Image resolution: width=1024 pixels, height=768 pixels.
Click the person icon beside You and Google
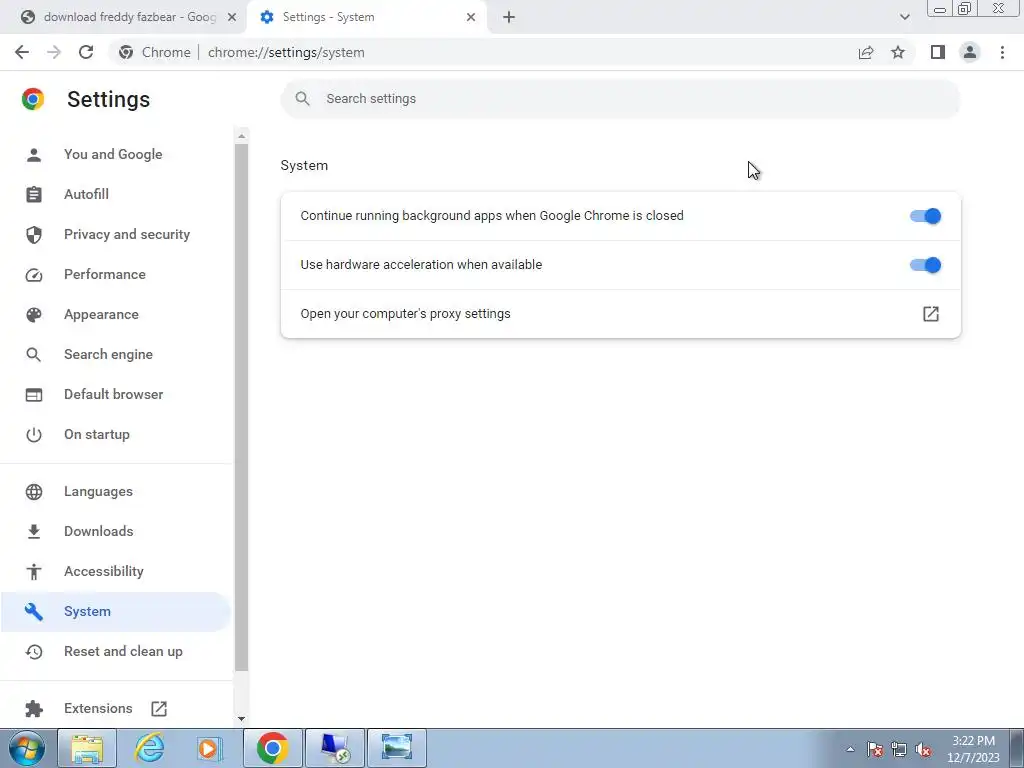point(33,155)
